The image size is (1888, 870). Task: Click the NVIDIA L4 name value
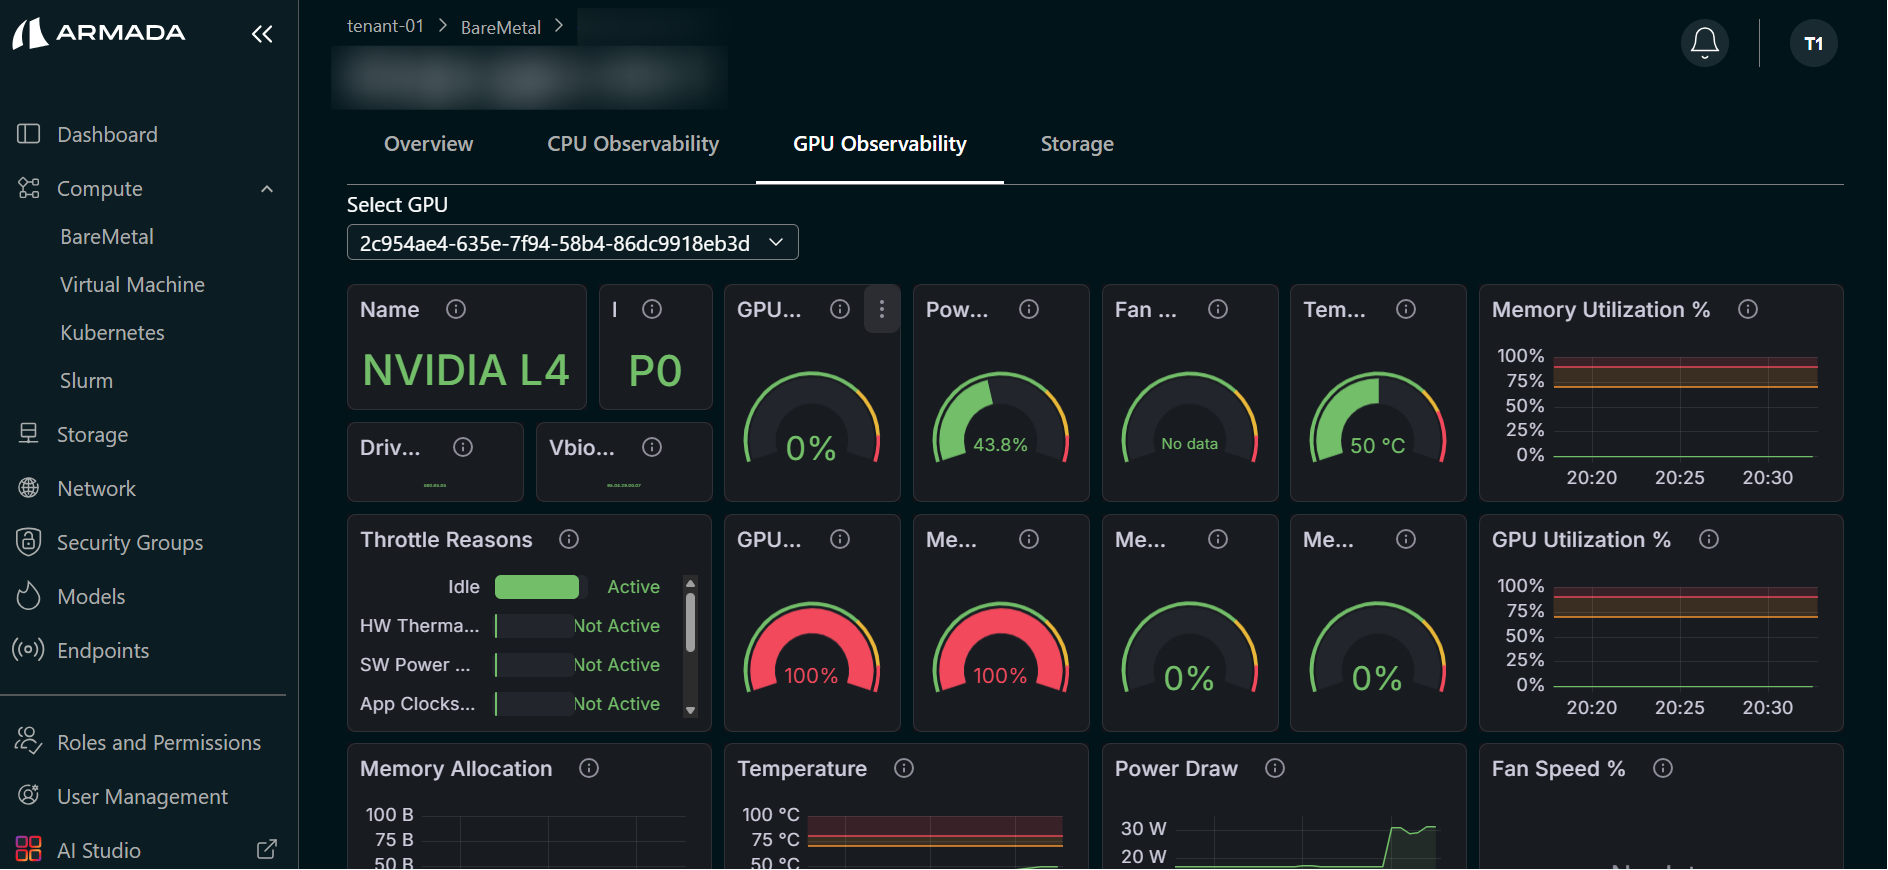[466, 370]
